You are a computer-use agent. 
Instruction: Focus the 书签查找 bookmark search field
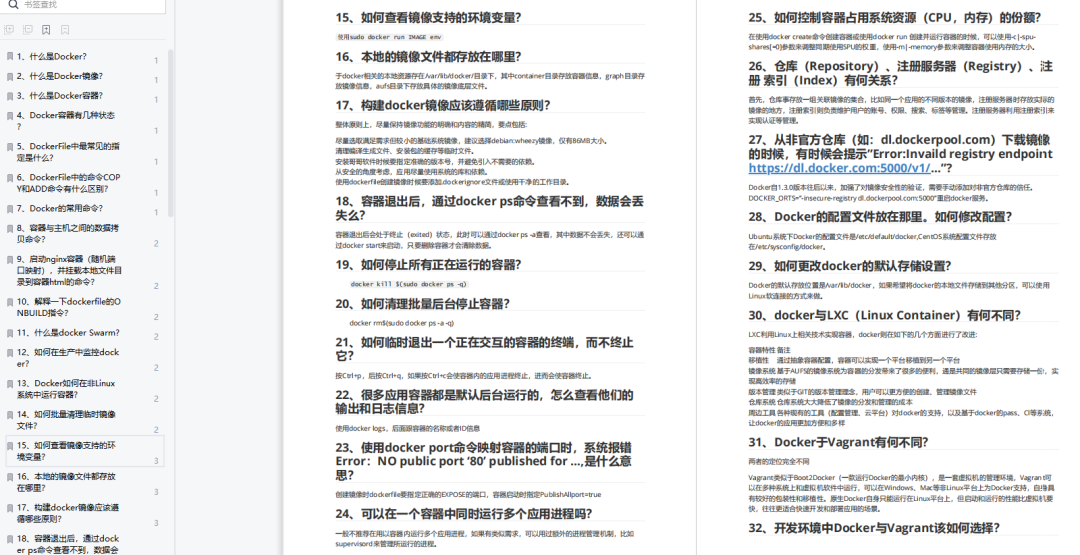pos(85,6)
